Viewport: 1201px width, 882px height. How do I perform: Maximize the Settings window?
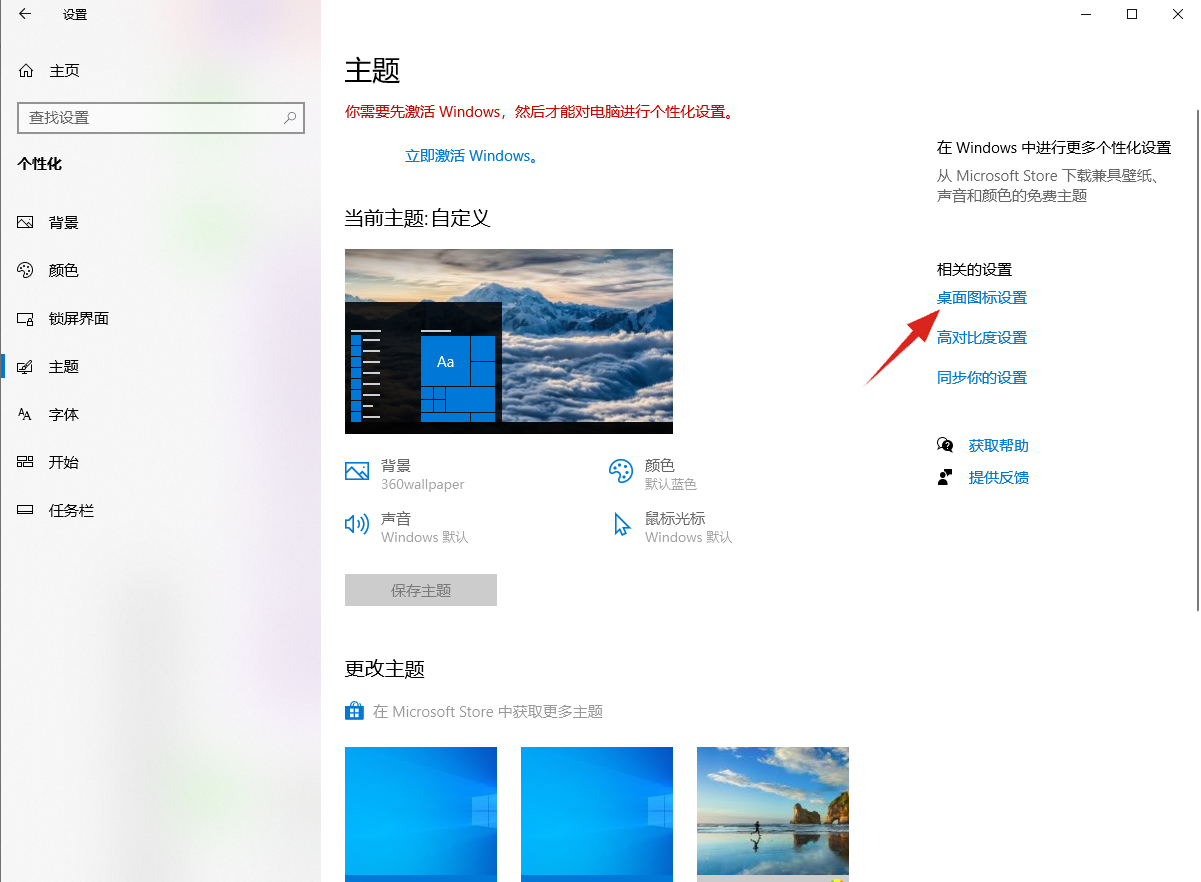click(x=1132, y=14)
